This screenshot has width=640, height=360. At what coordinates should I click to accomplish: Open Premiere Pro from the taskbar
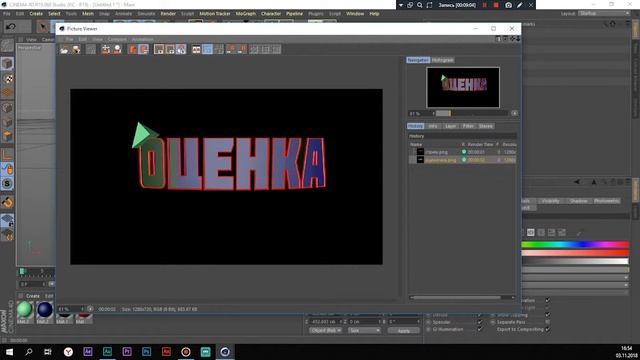[127, 351]
